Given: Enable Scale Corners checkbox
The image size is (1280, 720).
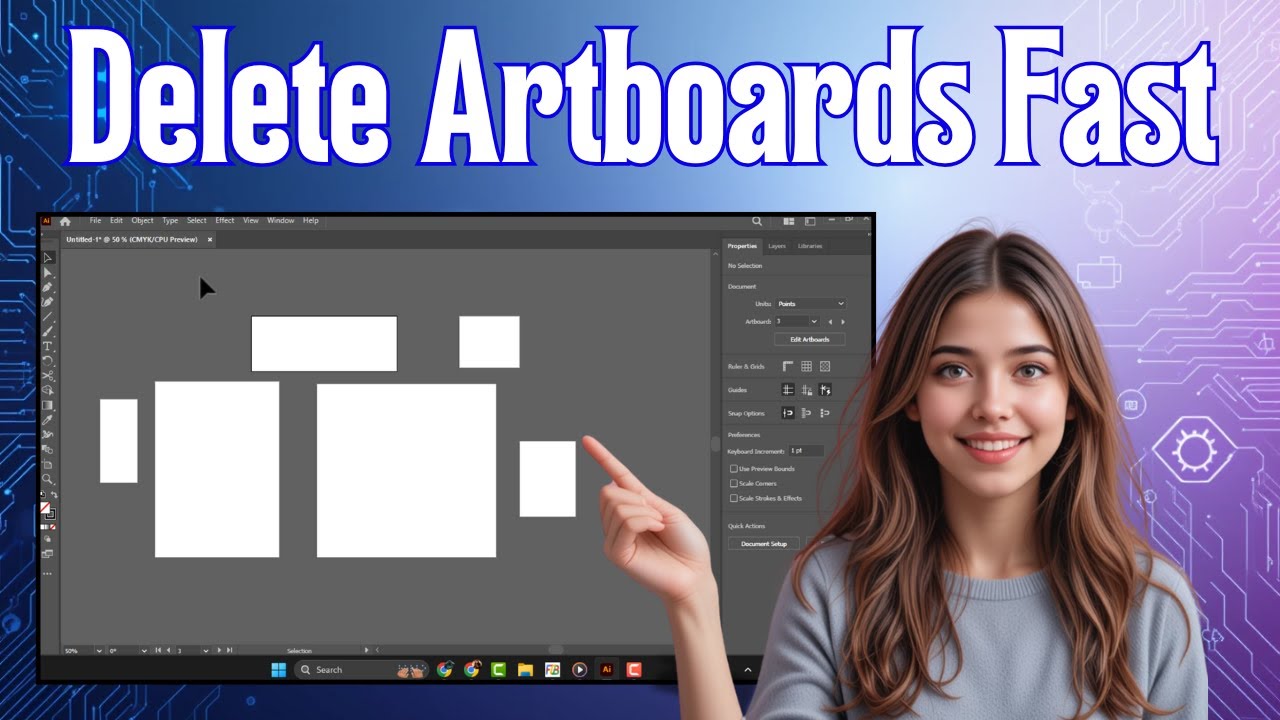Looking at the screenshot, I should click(x=733, y=484).
